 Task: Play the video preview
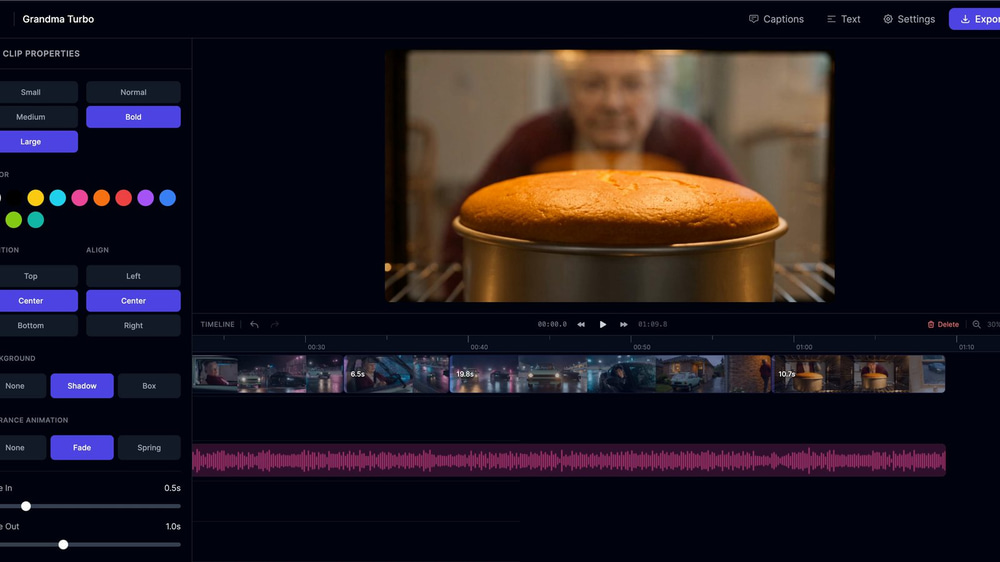(603, 324)
